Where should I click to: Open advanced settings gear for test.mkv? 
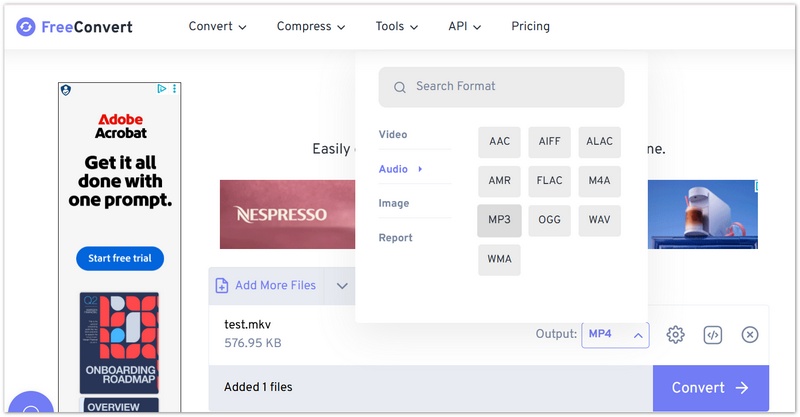click(675, 335)
